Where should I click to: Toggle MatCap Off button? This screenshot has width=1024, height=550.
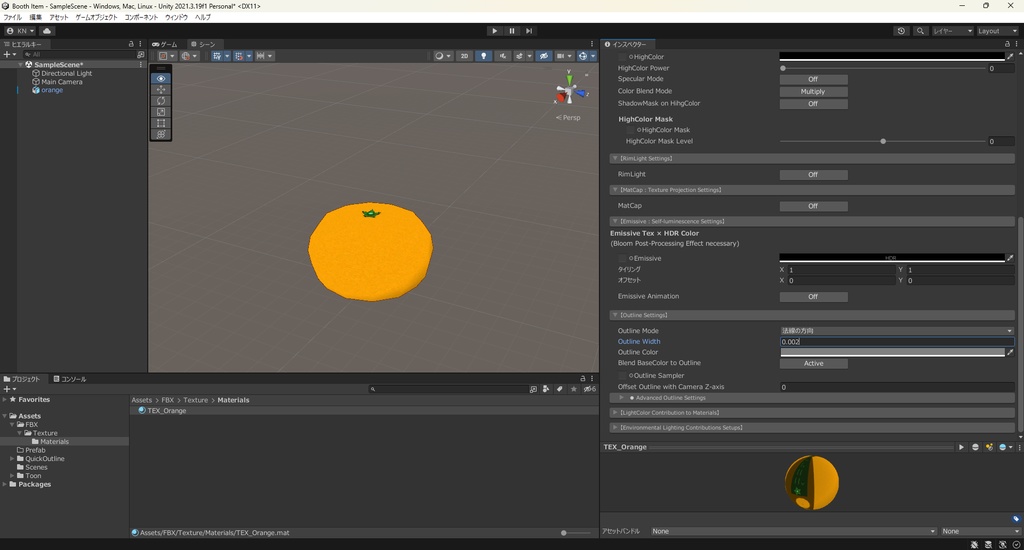pyautogui.click(x=813, y=206)
